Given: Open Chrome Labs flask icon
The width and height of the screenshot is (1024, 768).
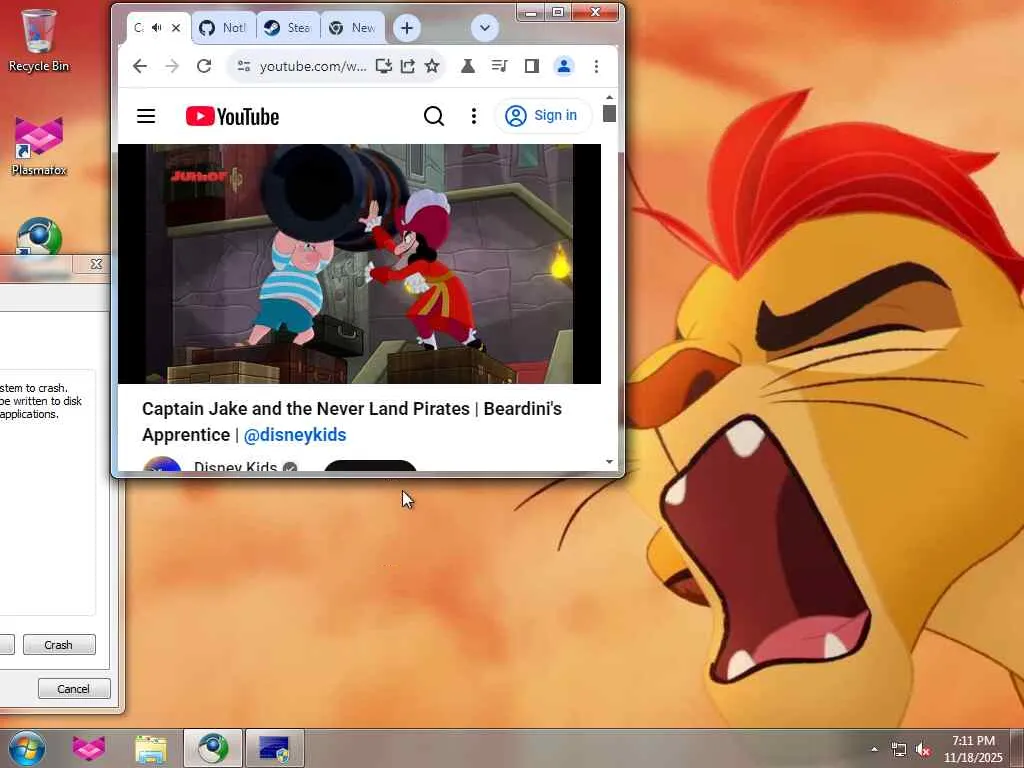Looking at the screenshot, I should click(468, 66).
